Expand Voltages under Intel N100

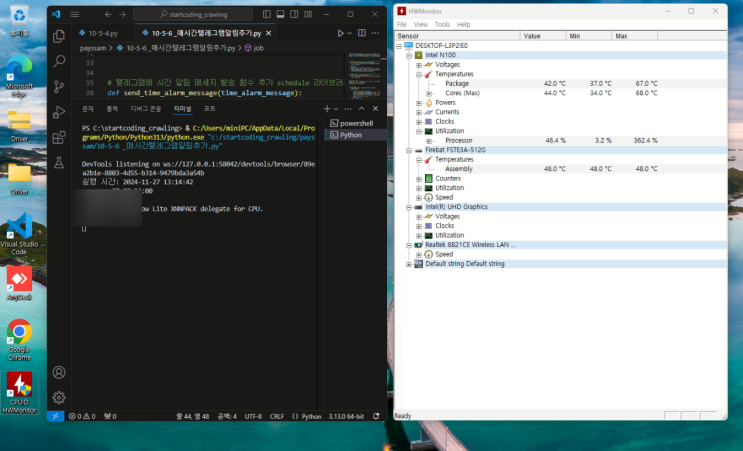(x=419, y=65)
